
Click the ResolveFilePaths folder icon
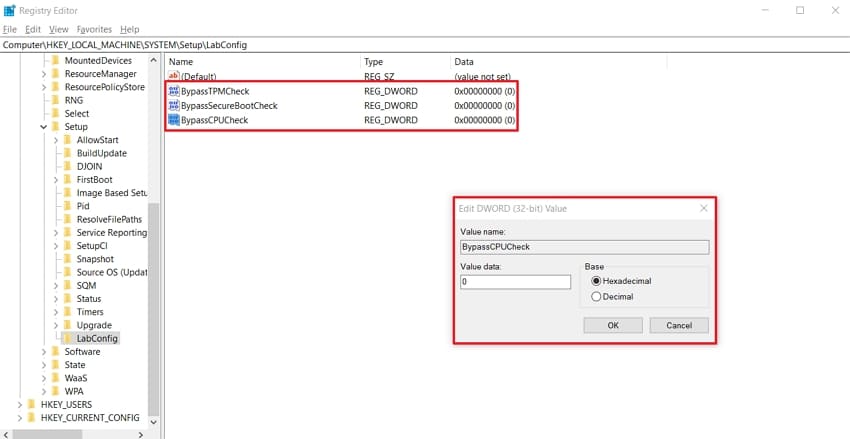click(67, 220)
